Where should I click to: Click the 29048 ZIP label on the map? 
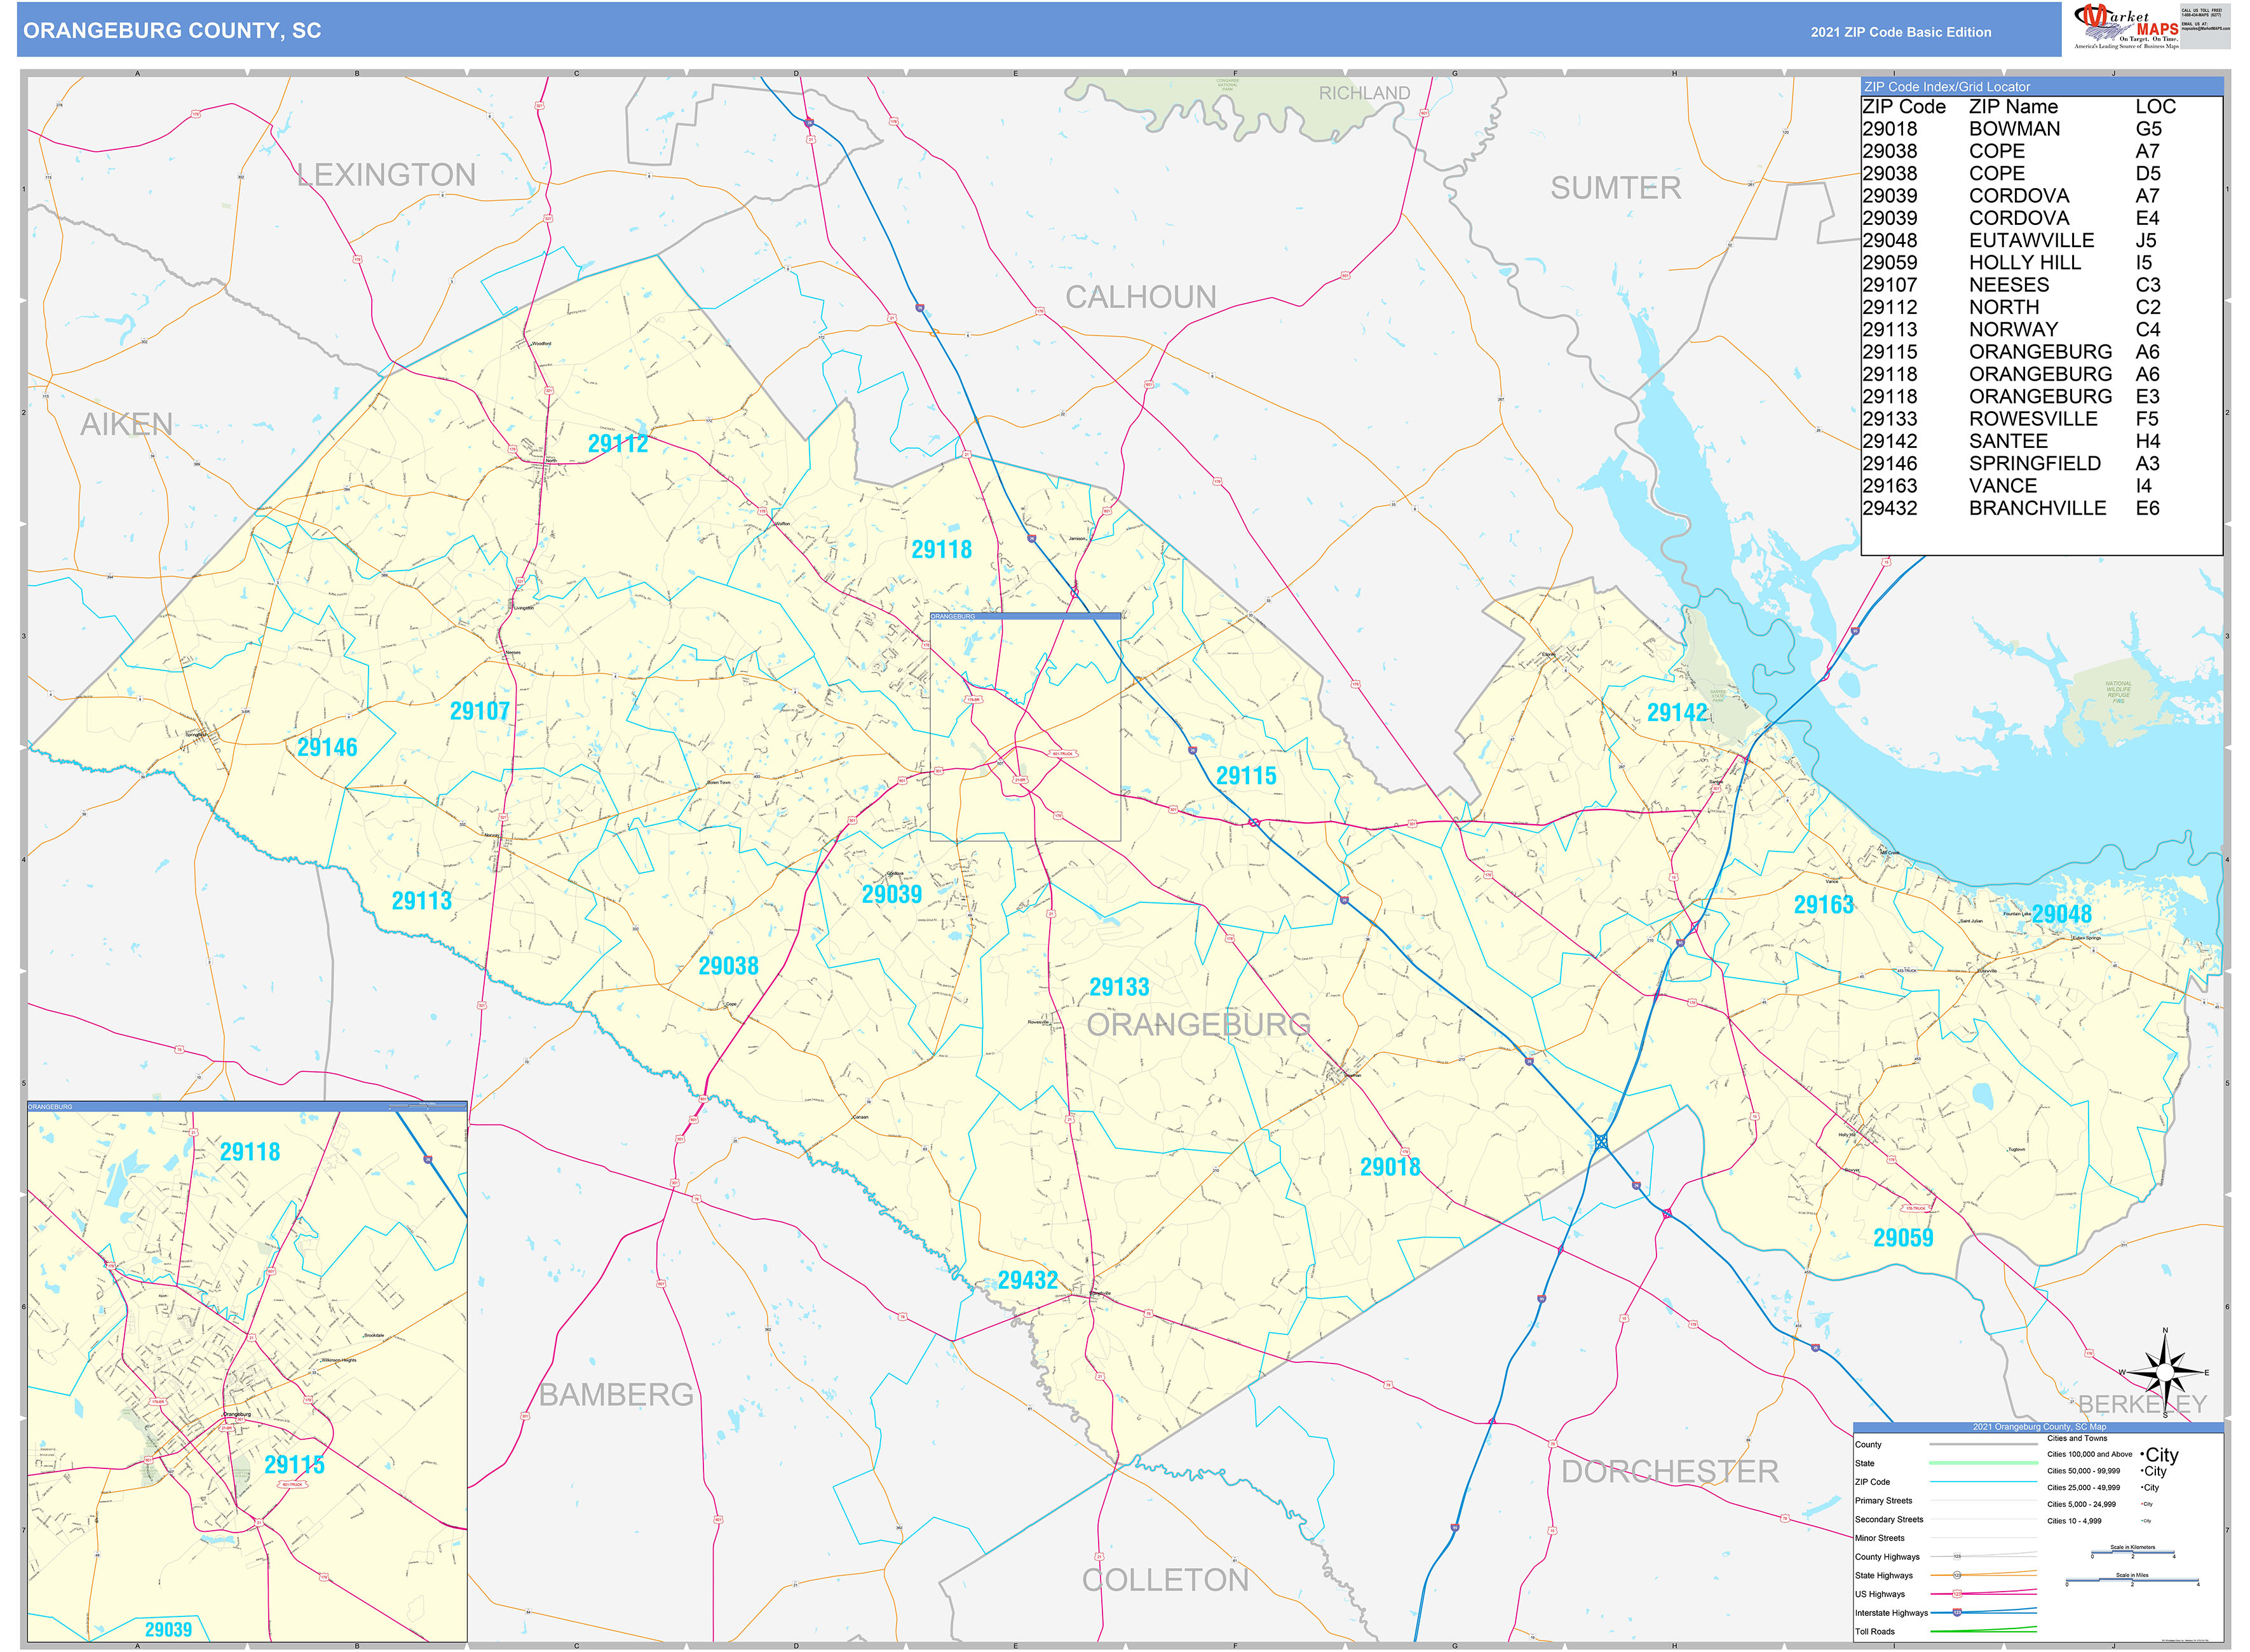(x=2061, y=914)
